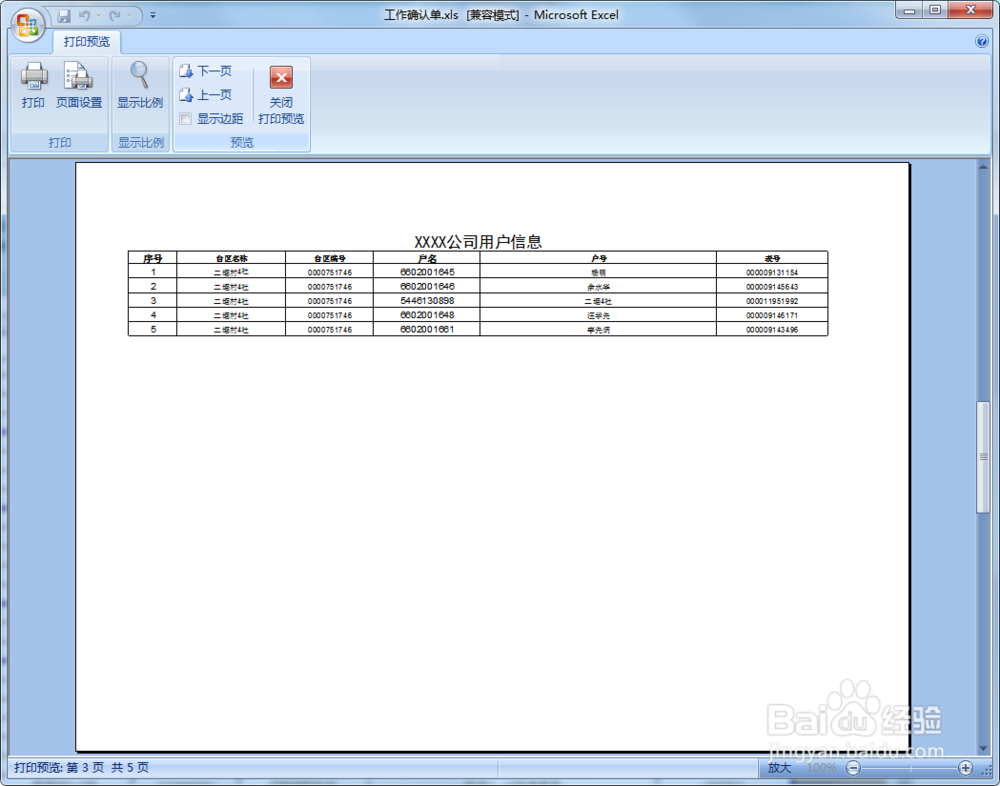Go to Previous Page
The height and width of the screenshot is (786, 1000).
tap(205, 95)
